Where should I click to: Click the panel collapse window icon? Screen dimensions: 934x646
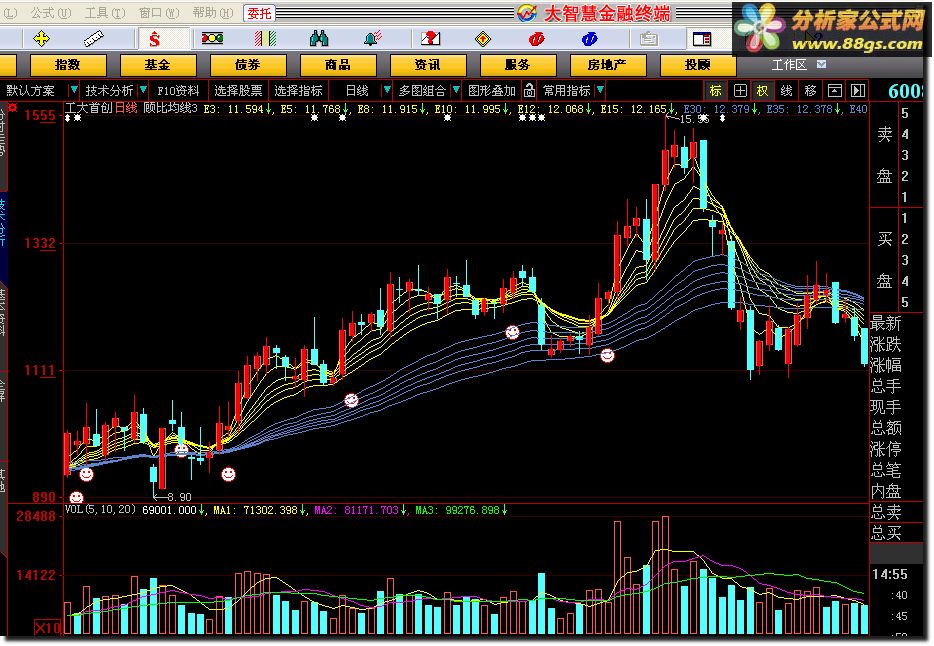click(835, 90)
